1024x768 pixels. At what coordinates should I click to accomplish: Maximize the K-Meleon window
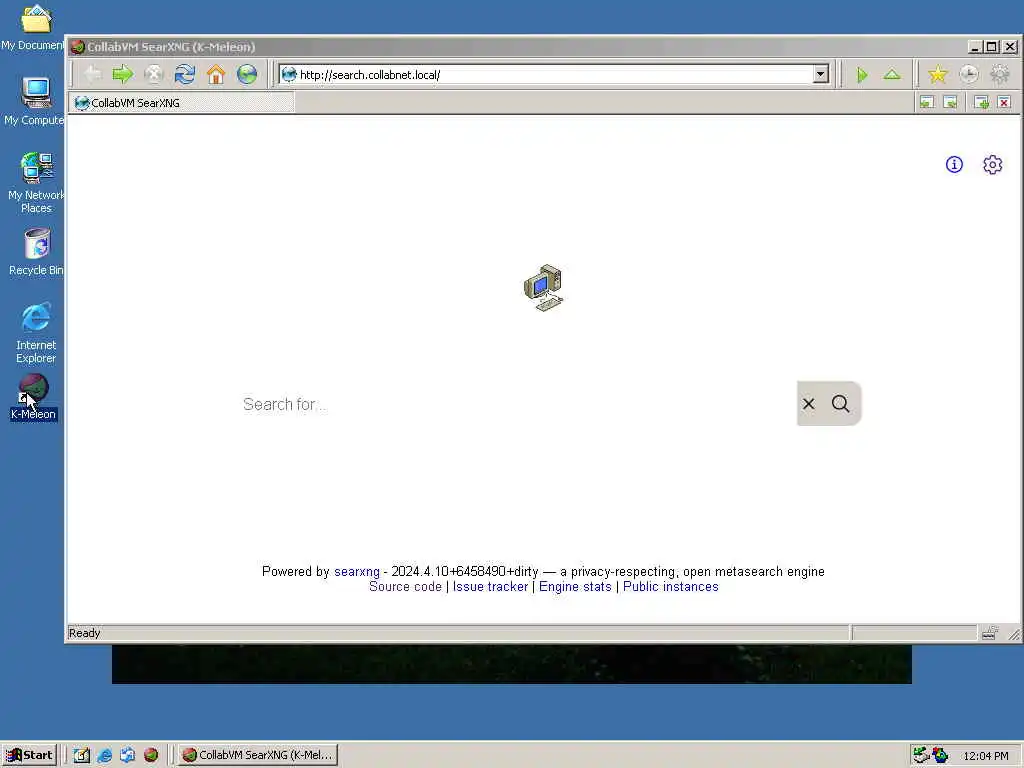click(x=991, y=47)
